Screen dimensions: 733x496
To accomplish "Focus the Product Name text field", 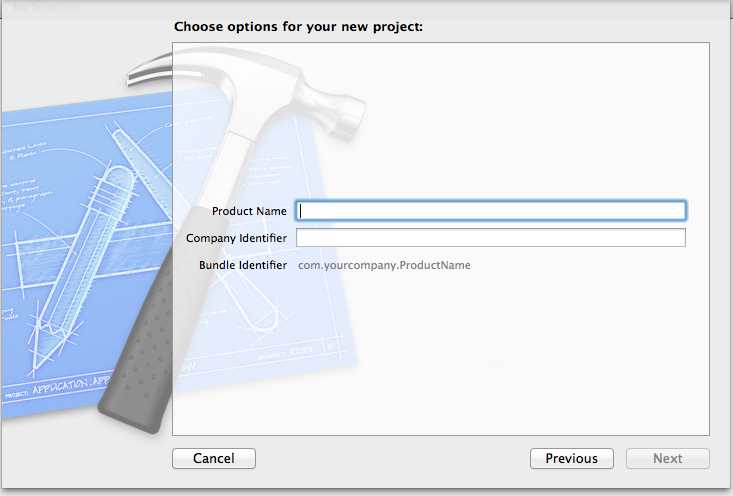I will click(491, 211).
